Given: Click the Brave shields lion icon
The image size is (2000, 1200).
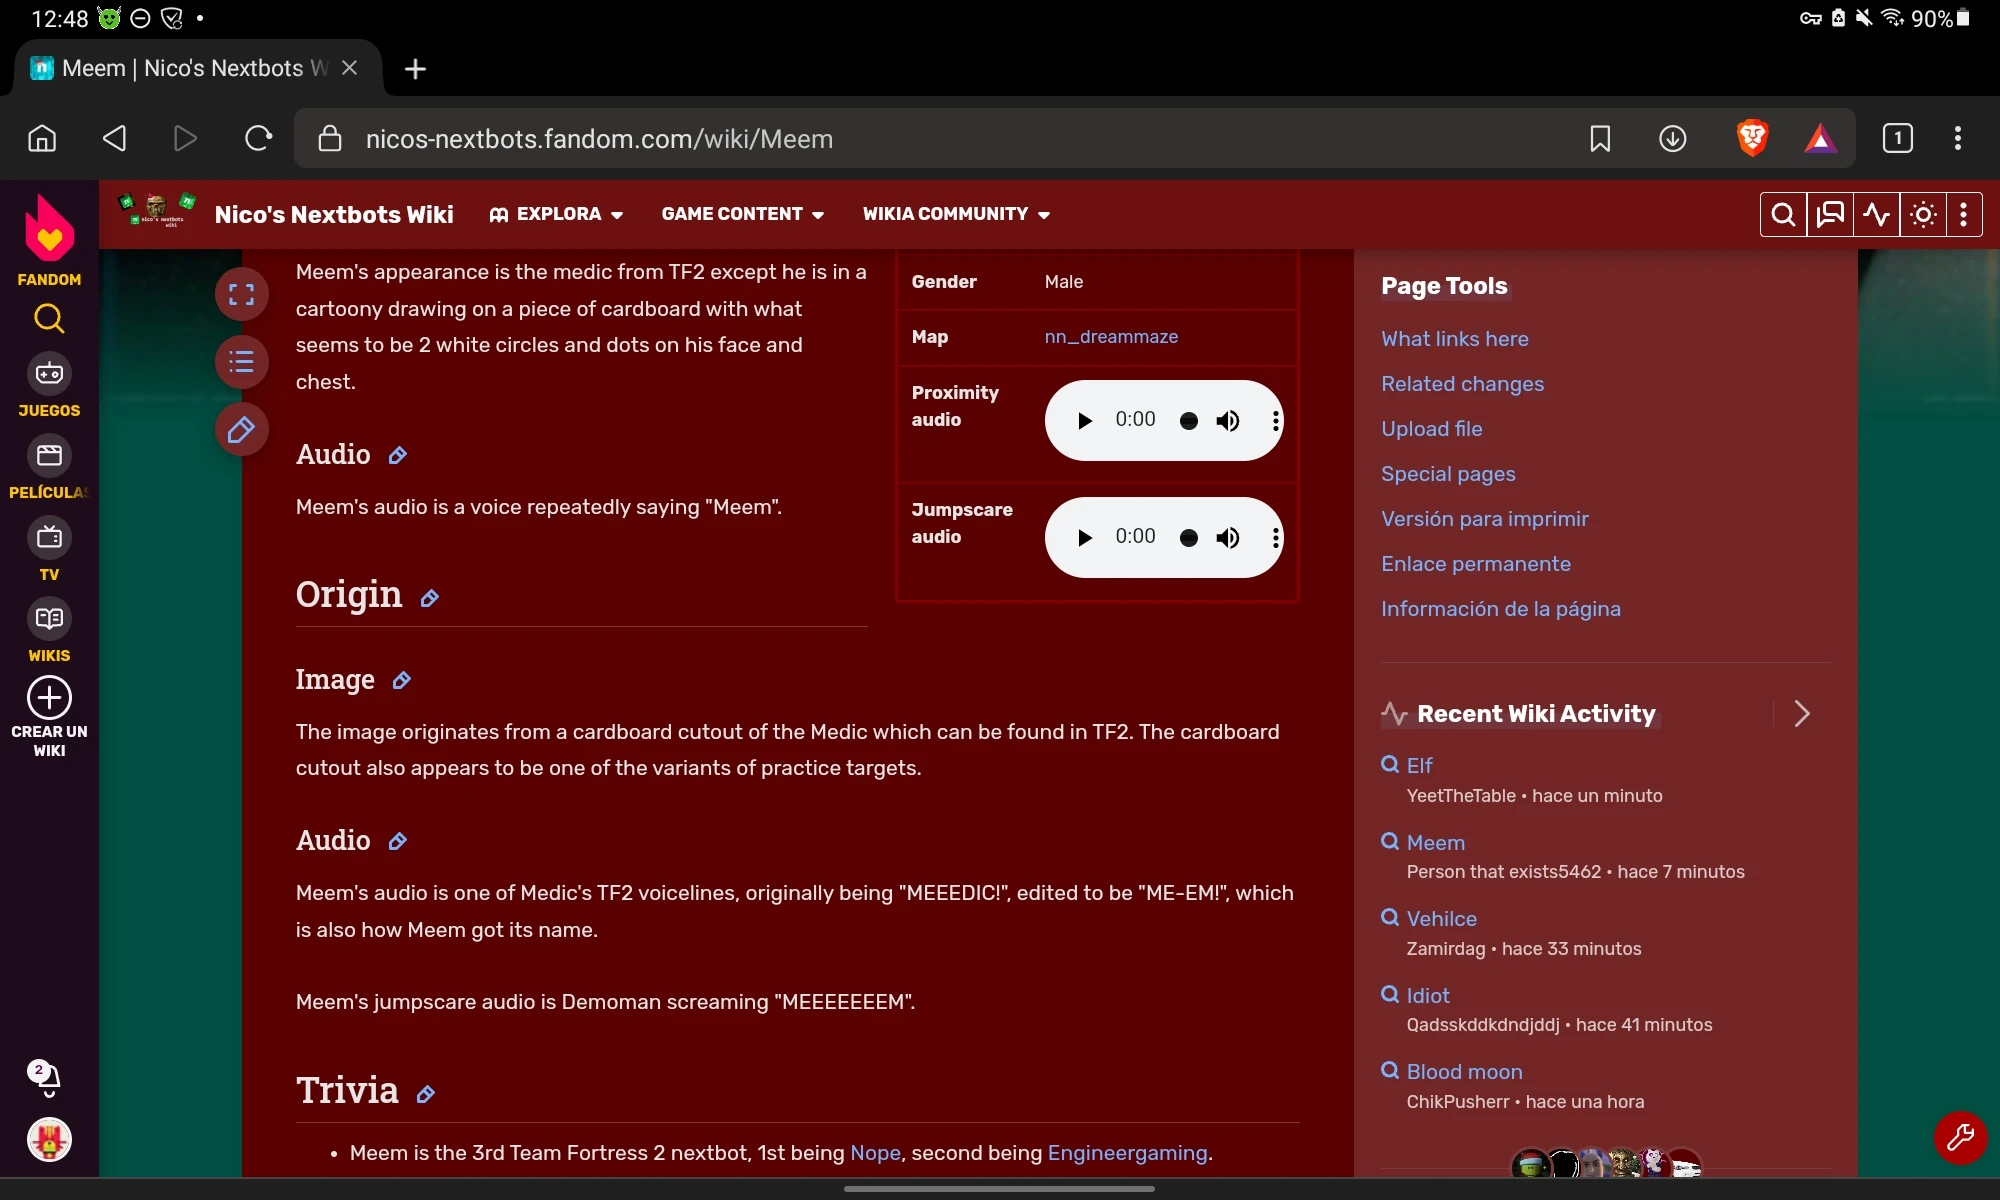Looking at the screenshot, I should [x=1751, y=138].
